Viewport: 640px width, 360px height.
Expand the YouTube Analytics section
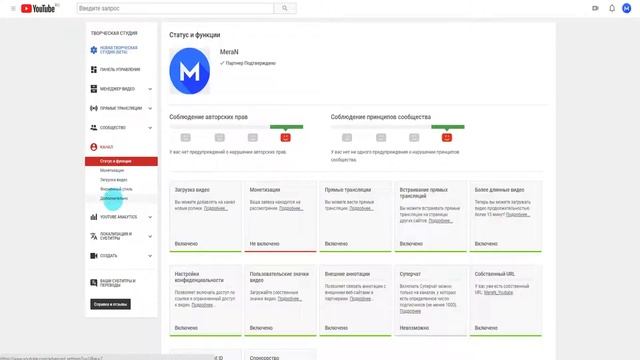pos(150,217)
